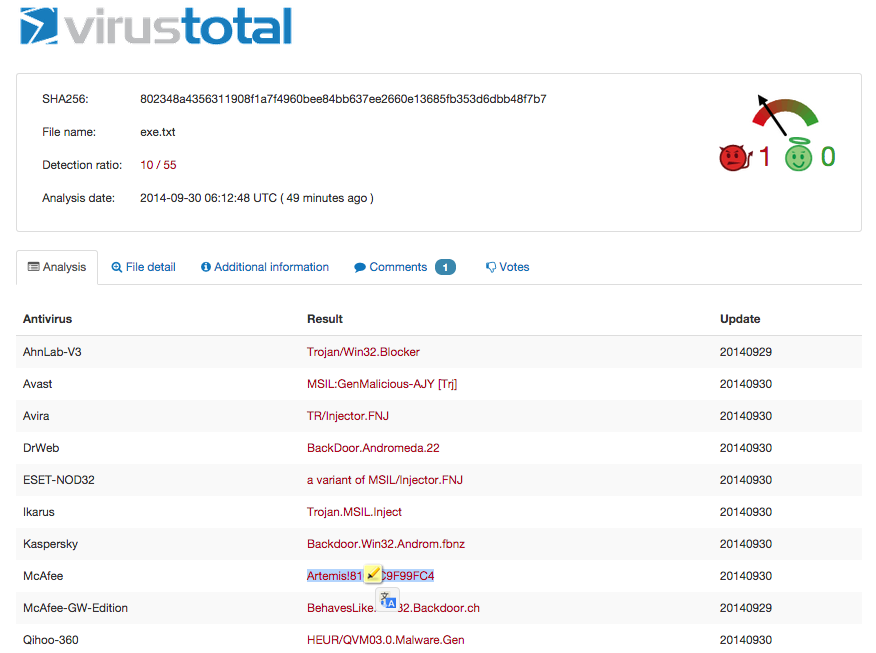Switch to the File detail tab
The height and width of the screenshot is (653, 876).
tap(144, 267)
